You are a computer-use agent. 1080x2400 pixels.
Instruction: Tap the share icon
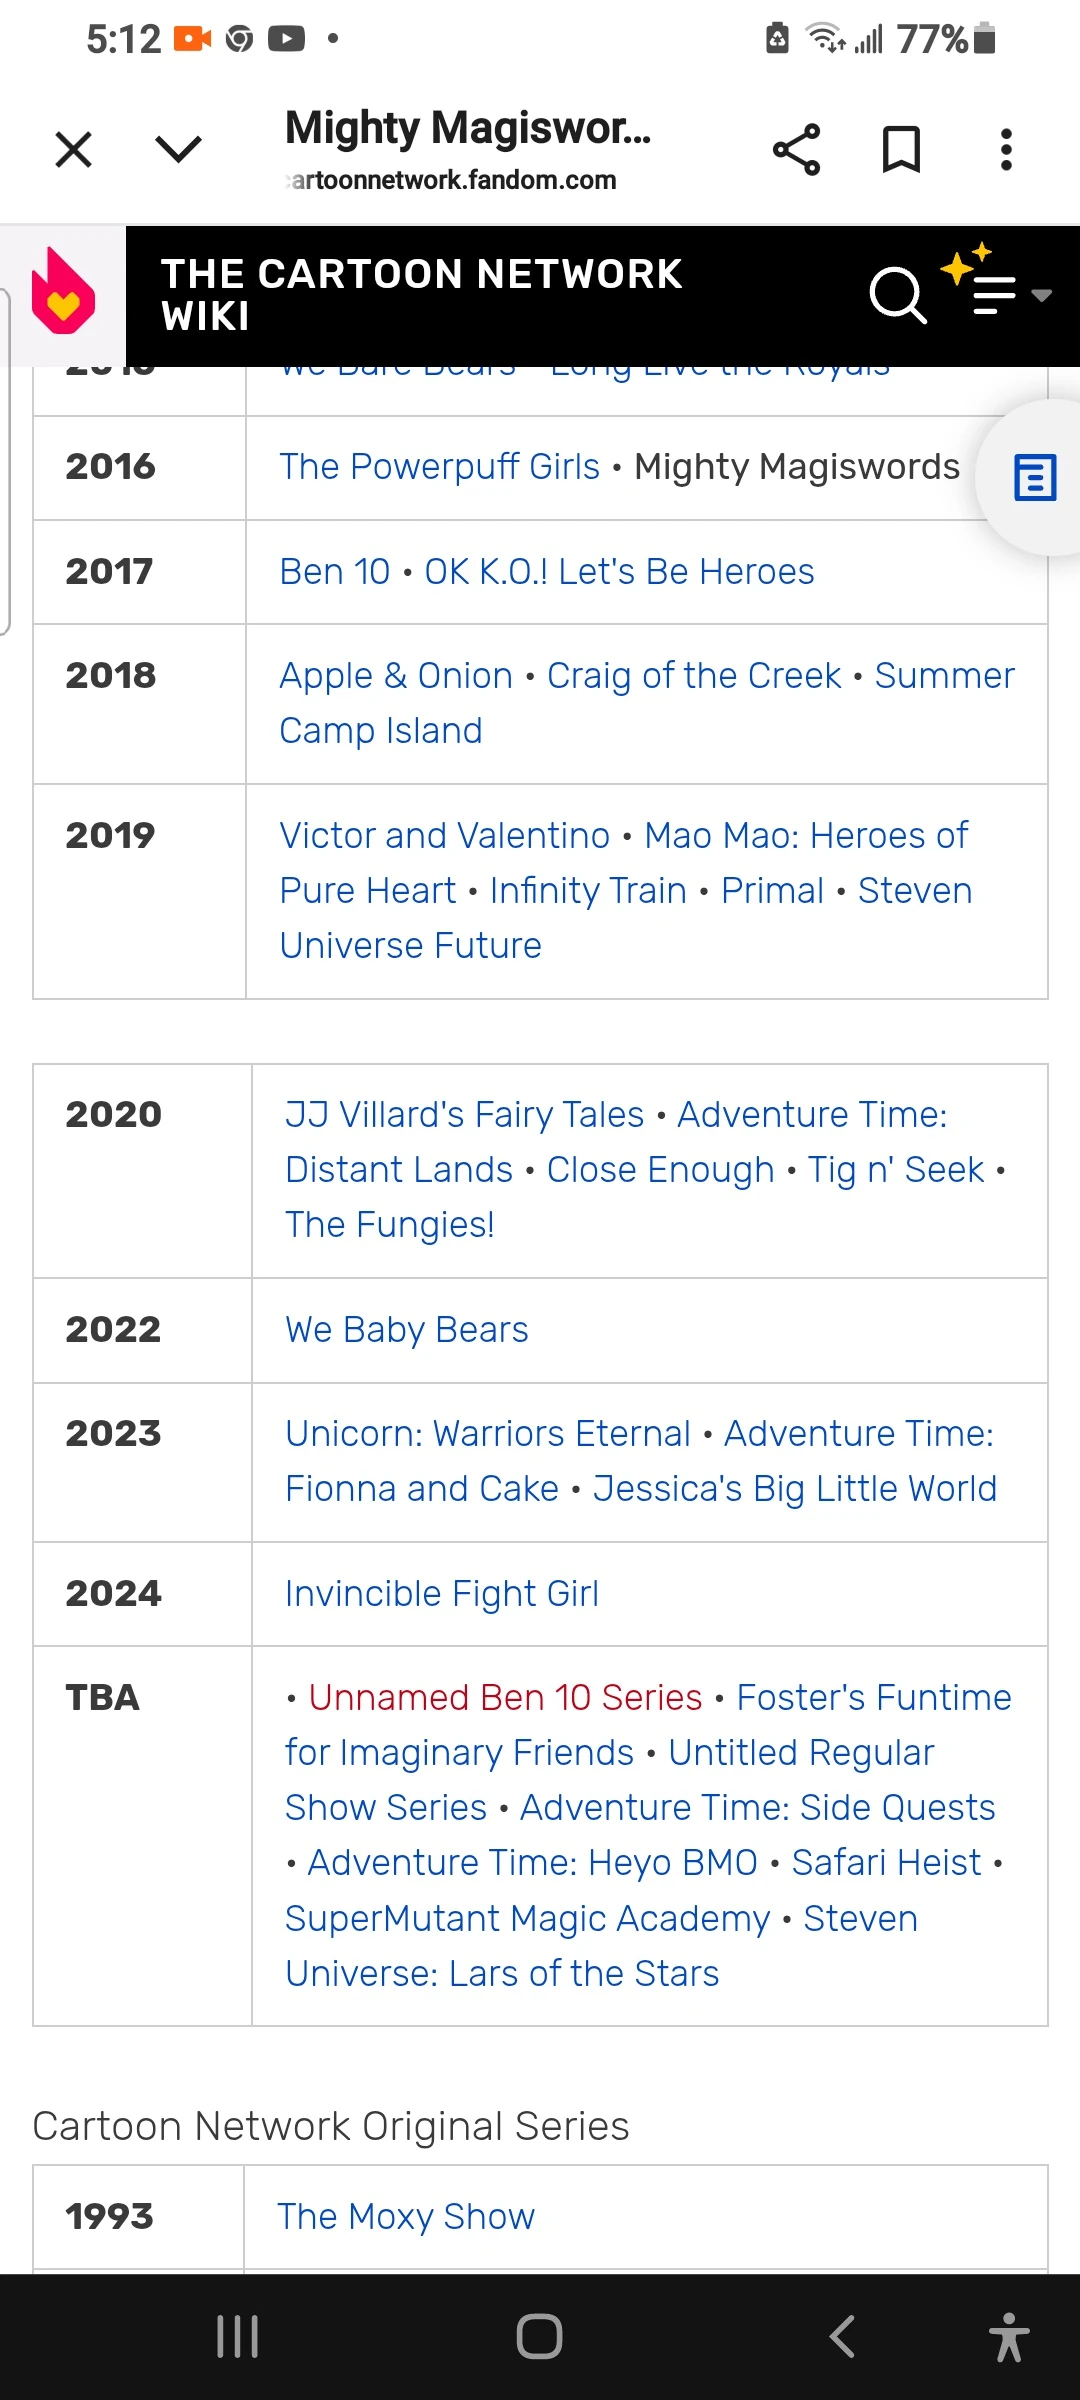point(796,150)
